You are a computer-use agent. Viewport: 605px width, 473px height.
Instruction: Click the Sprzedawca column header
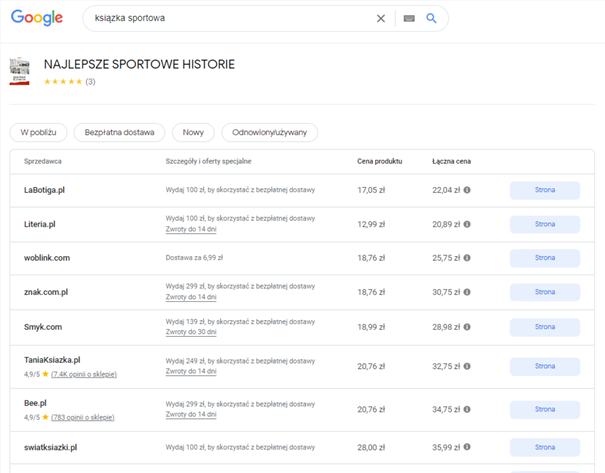(x=42, y=161)
